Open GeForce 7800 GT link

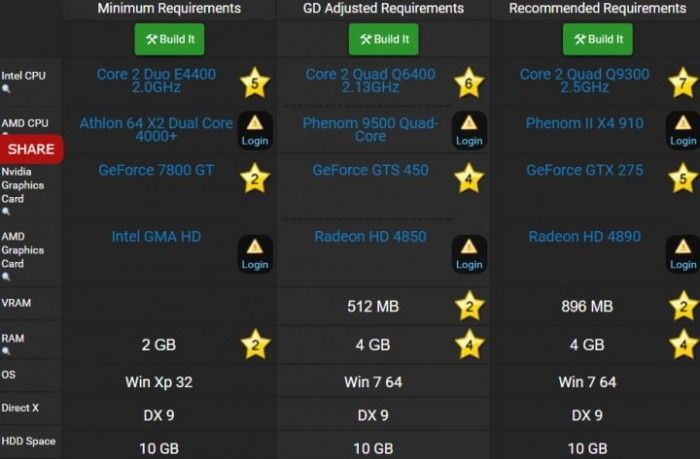(x=156, y=170)
